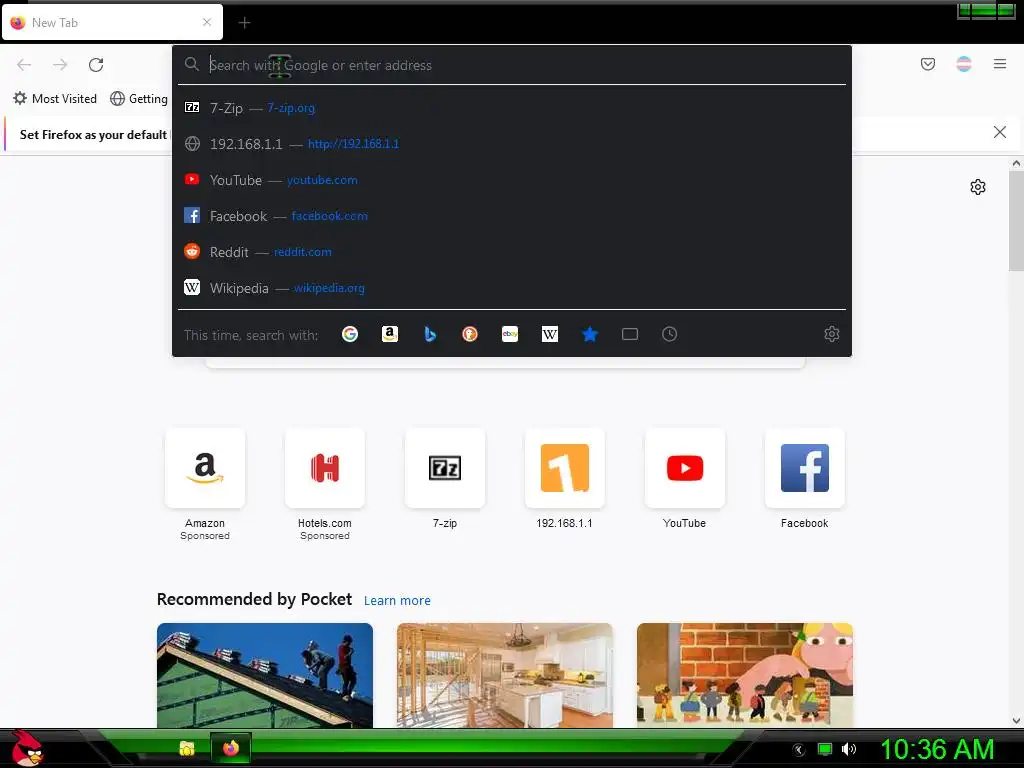The height and width of the screenshot is (768, 1024).
Task: Open the Facebook shortcut tile
Action: point(805,468)
